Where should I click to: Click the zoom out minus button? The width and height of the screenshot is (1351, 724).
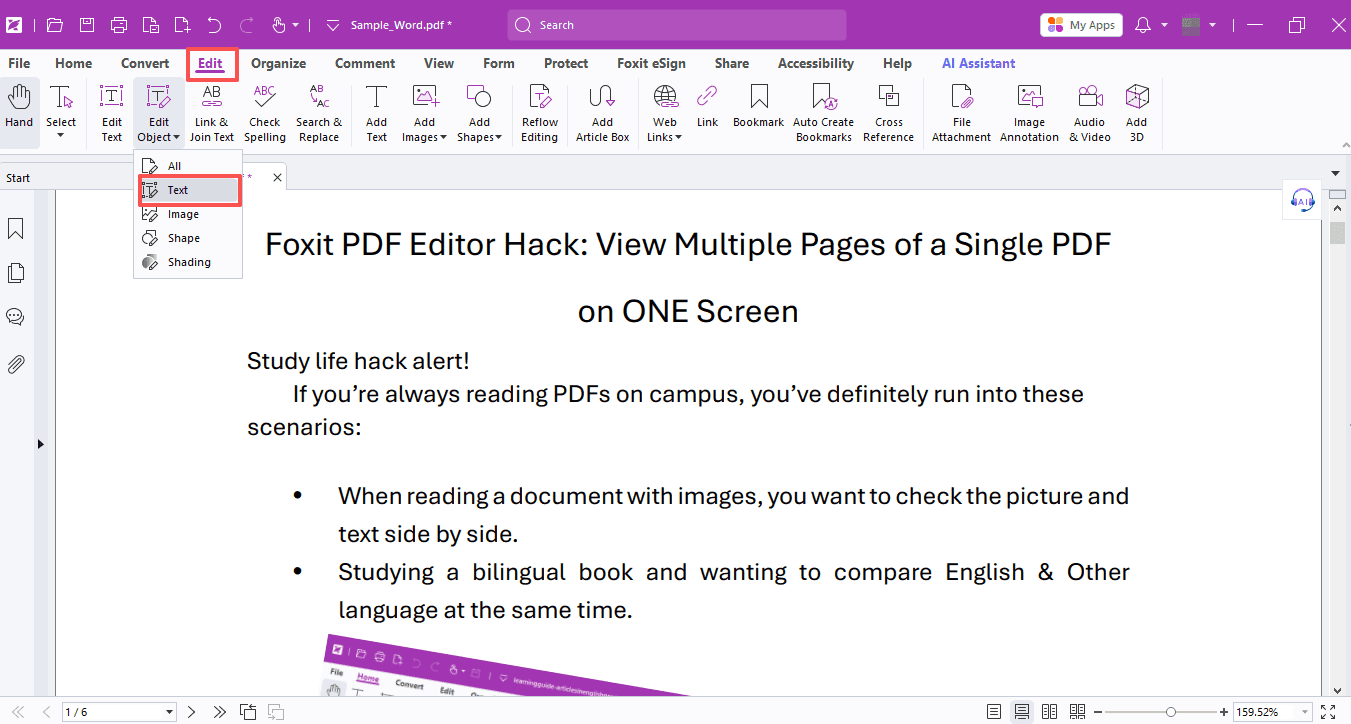1097,712
